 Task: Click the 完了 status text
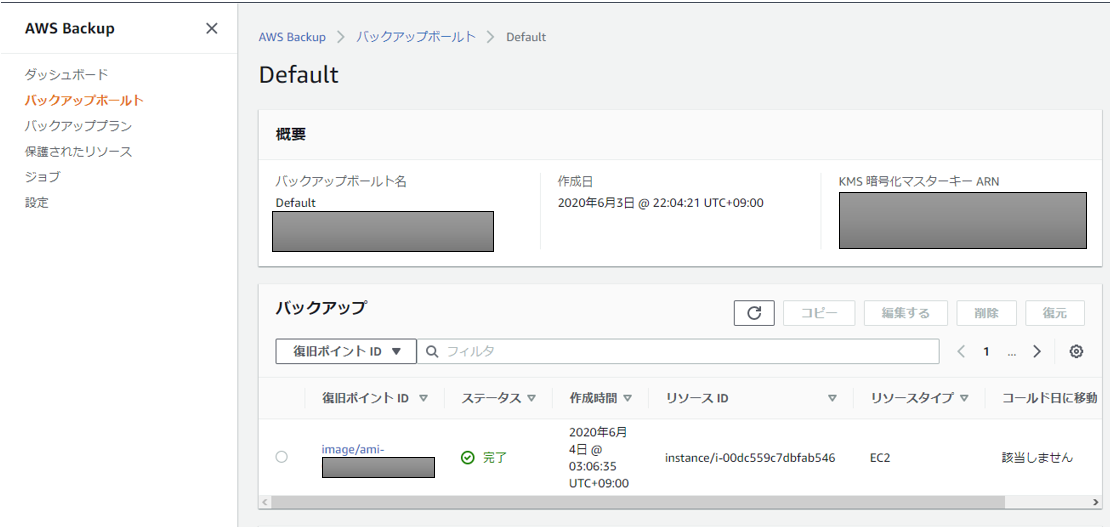(x=495, y=458)
